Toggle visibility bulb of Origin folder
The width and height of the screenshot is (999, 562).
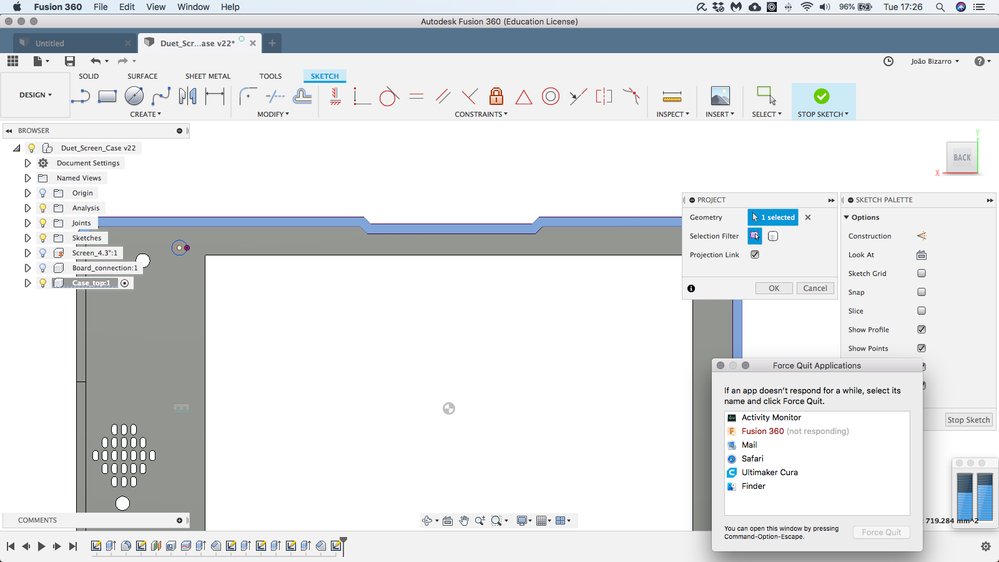tap(43, 192)
